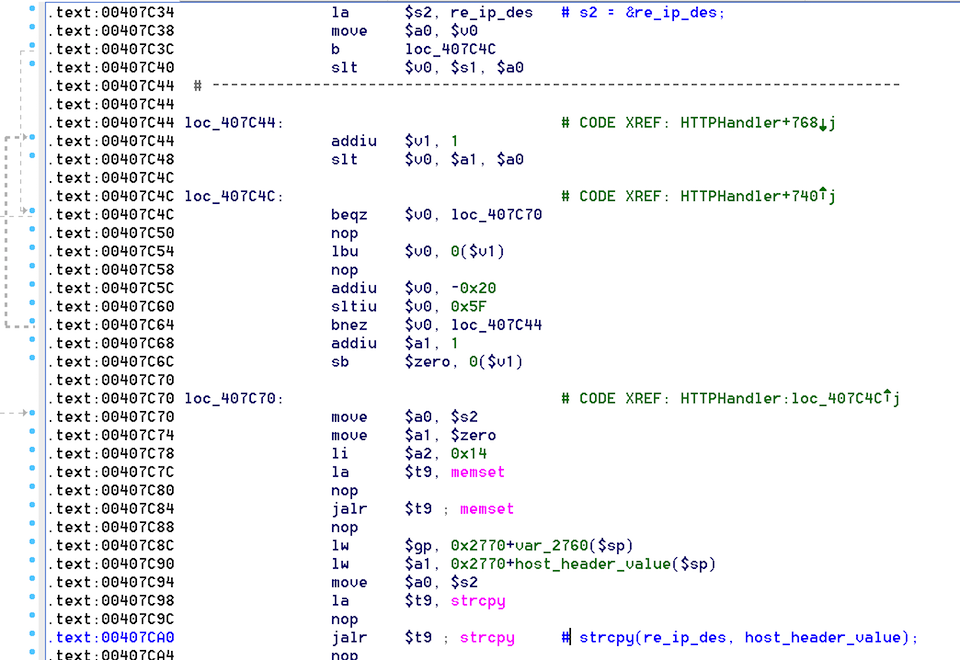Click memset in the la $t9 instruction
960x660 pixels.
tap(478, 471)
